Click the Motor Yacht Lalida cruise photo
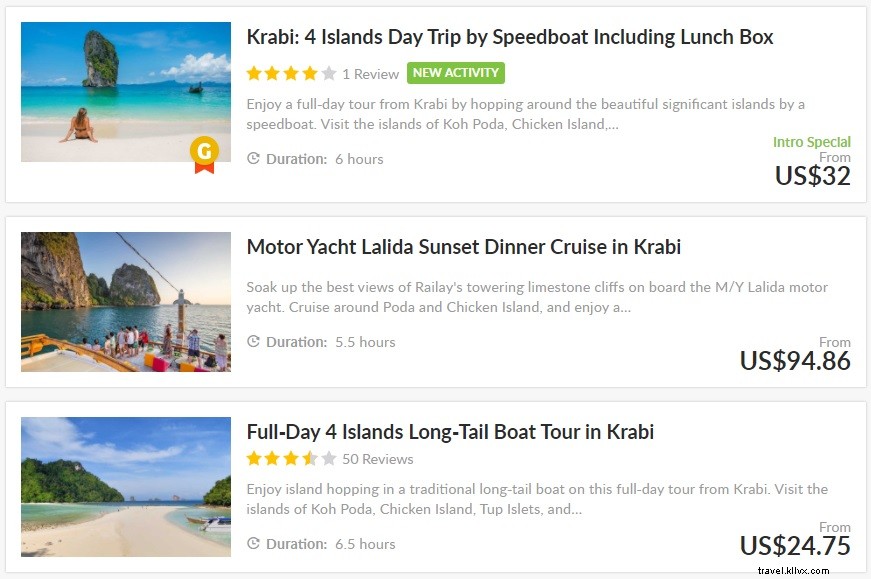 [x=124, y=301]
